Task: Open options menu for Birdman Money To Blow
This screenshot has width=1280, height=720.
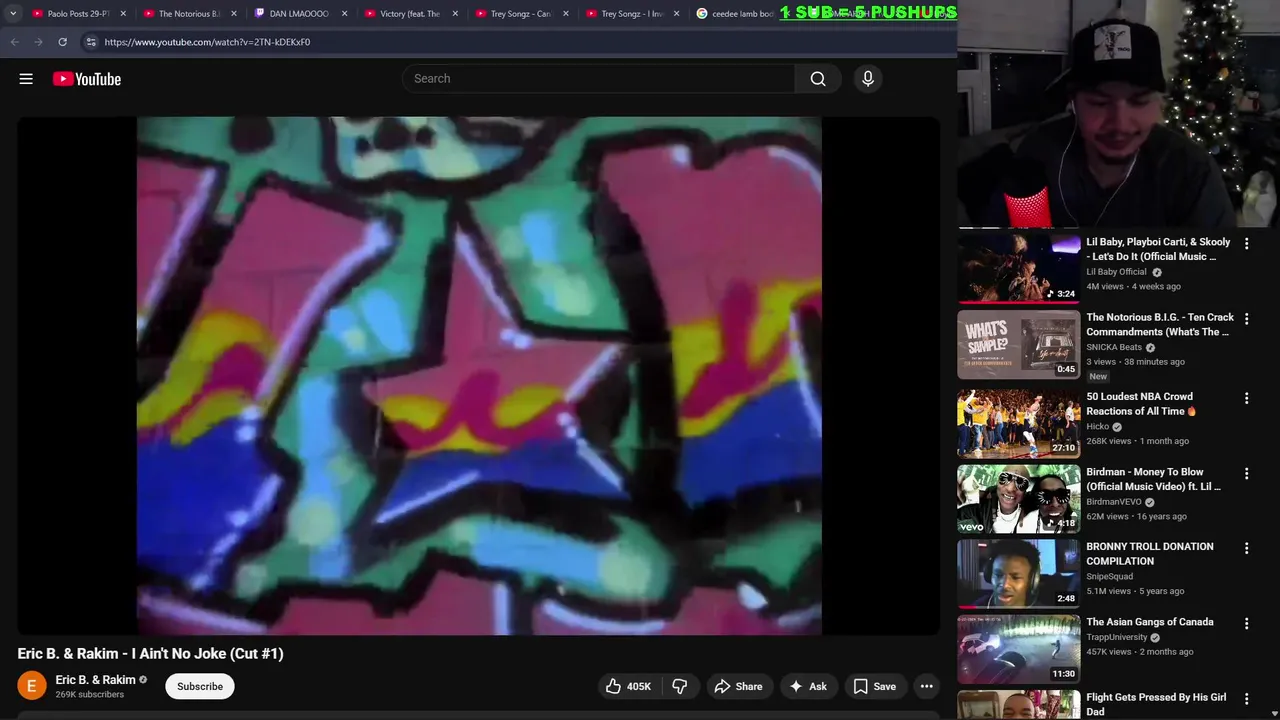Action: pyautogui.click(x=1246, y=473)
